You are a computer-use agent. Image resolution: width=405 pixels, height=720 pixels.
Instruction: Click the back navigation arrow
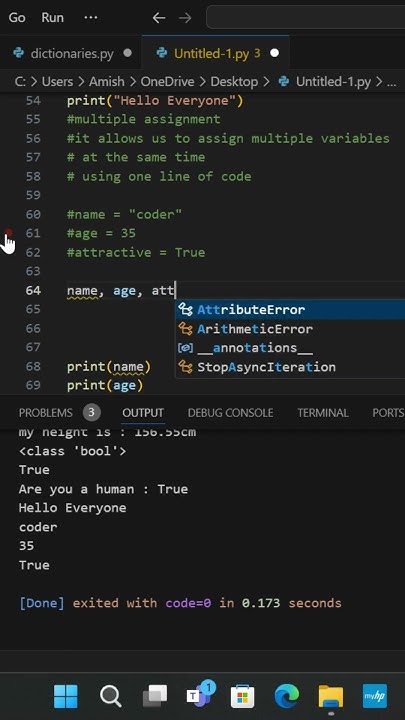coord(159,18)
